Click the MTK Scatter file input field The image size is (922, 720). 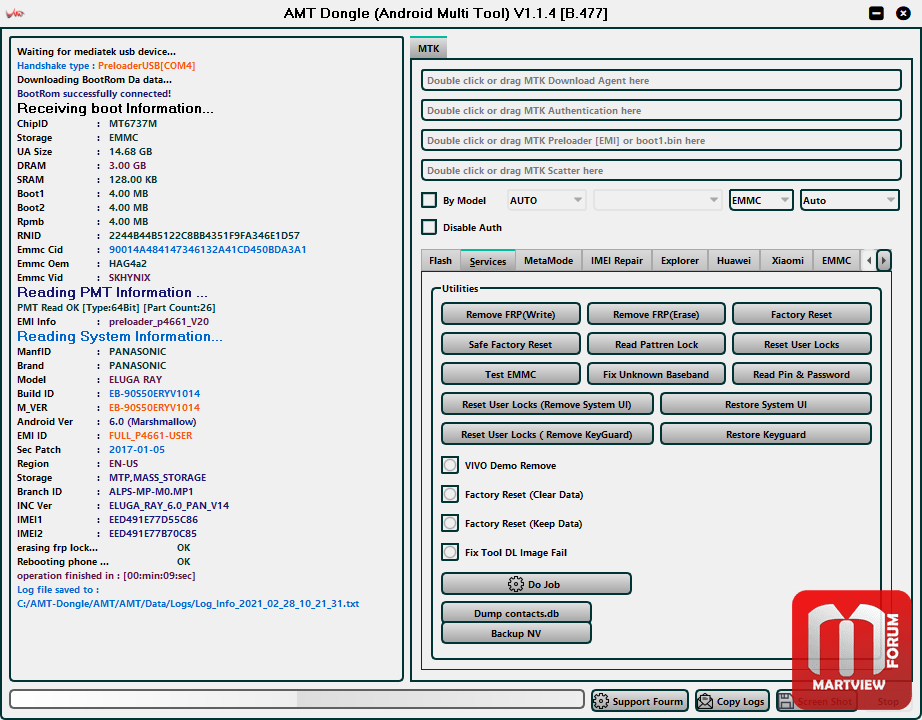click(660, 171)
